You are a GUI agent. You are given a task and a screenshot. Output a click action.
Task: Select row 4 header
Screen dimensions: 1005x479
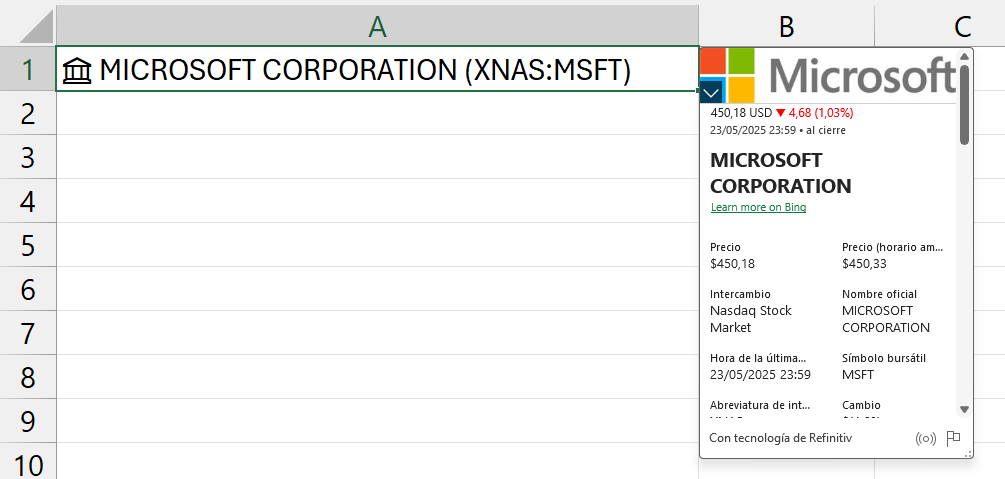[28, 201]
